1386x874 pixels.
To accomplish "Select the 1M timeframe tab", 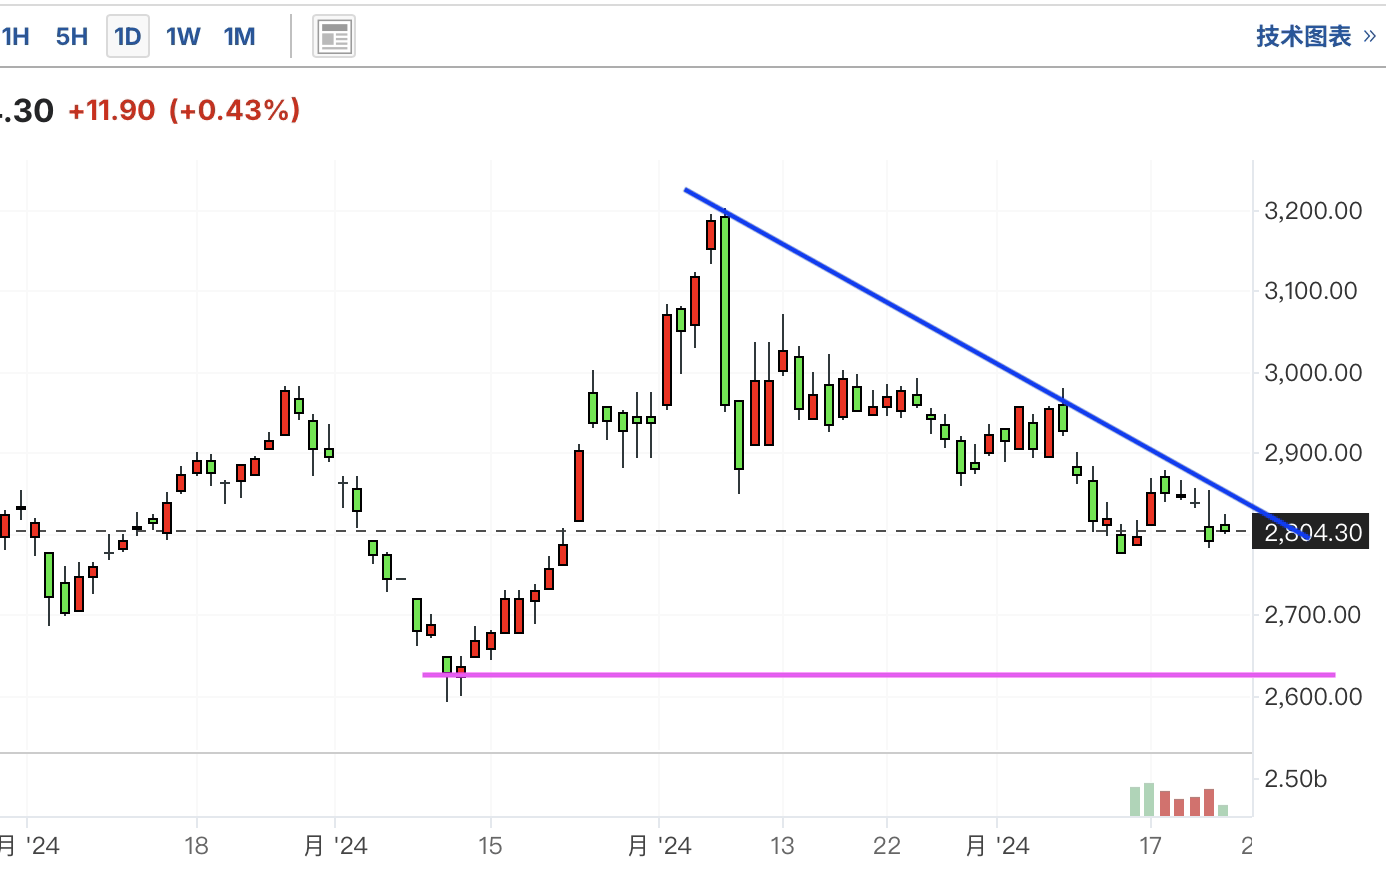I will pos(239,37).
